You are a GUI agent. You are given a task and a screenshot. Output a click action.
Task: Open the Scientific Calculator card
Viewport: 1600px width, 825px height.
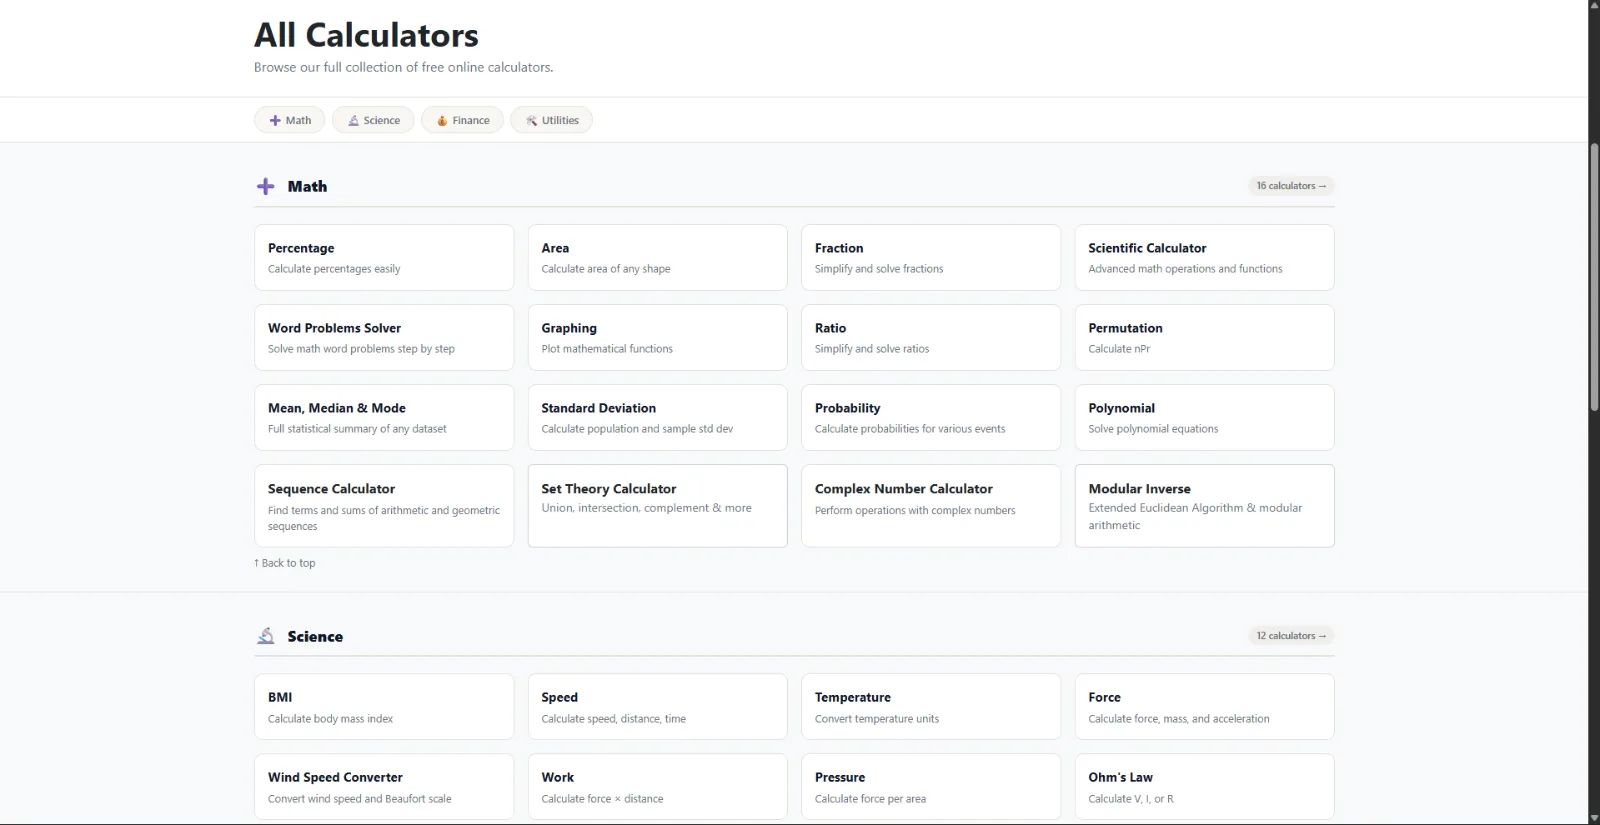(1205, 258)
